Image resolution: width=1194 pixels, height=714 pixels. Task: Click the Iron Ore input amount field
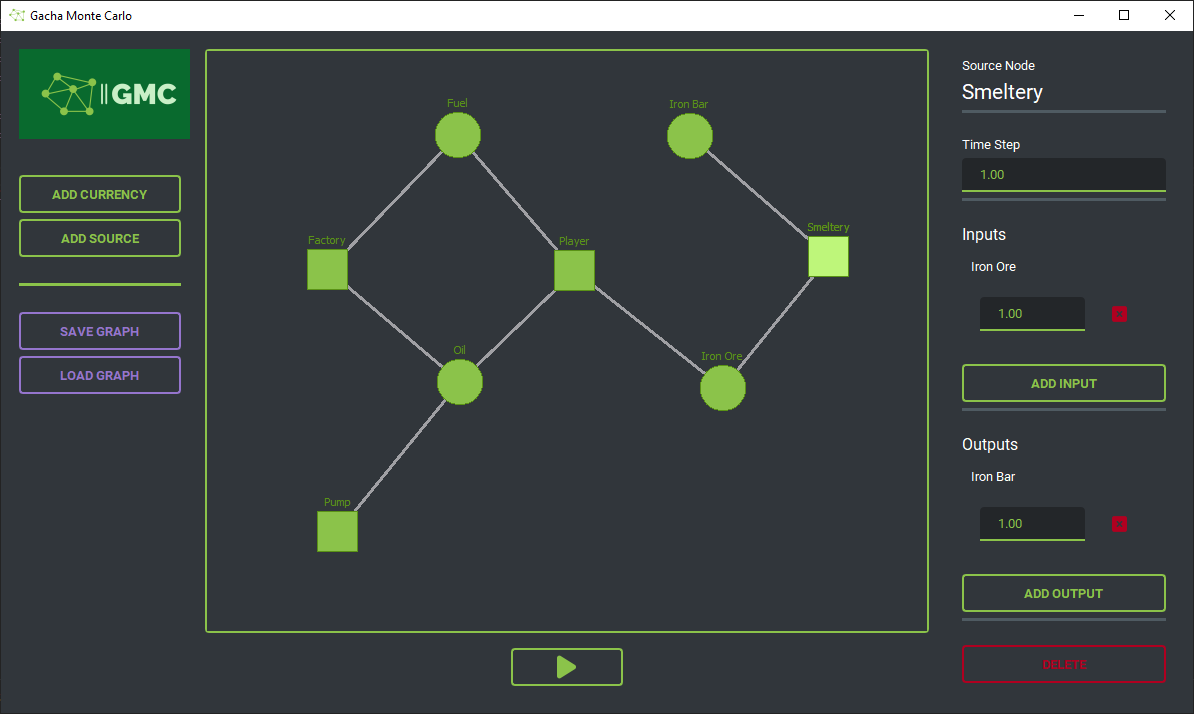click(1032, 313)
